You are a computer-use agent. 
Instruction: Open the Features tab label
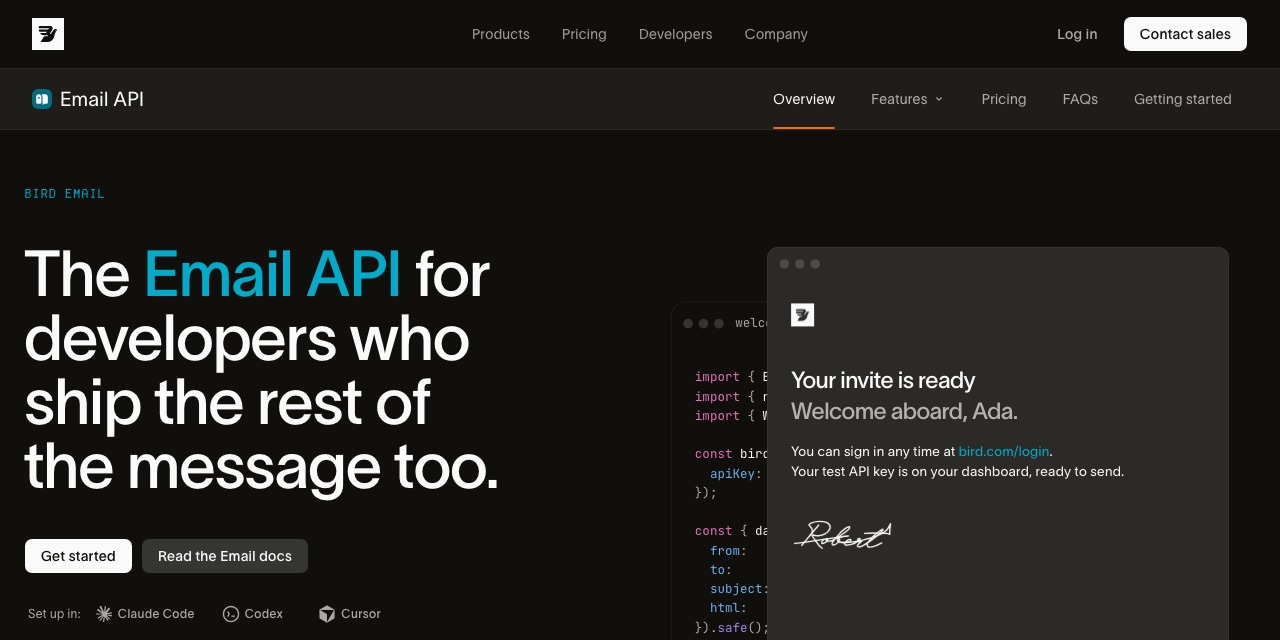pos(899,99)
